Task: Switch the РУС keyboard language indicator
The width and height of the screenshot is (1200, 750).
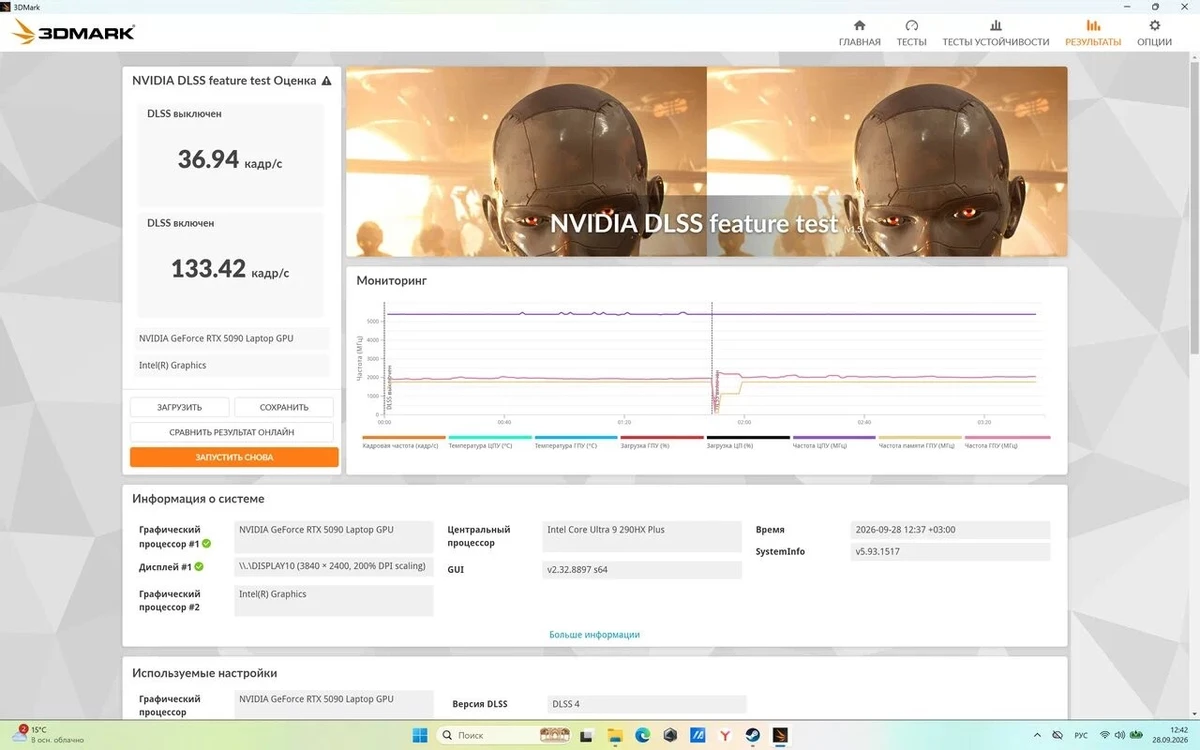Action: coord(1081,735)
